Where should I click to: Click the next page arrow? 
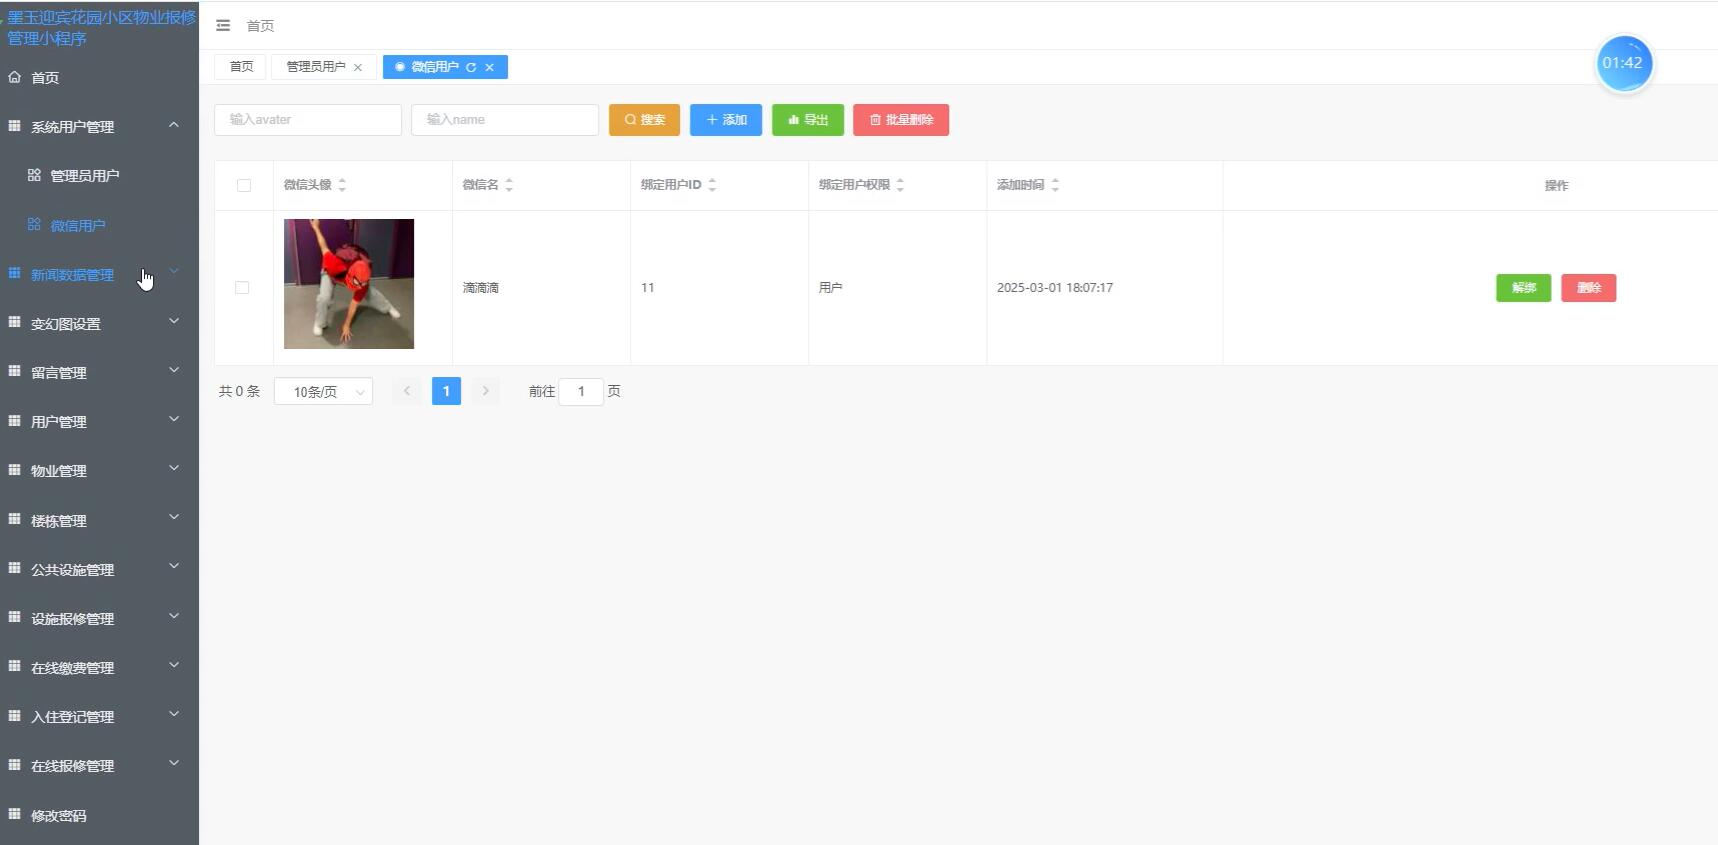point(486,391)
